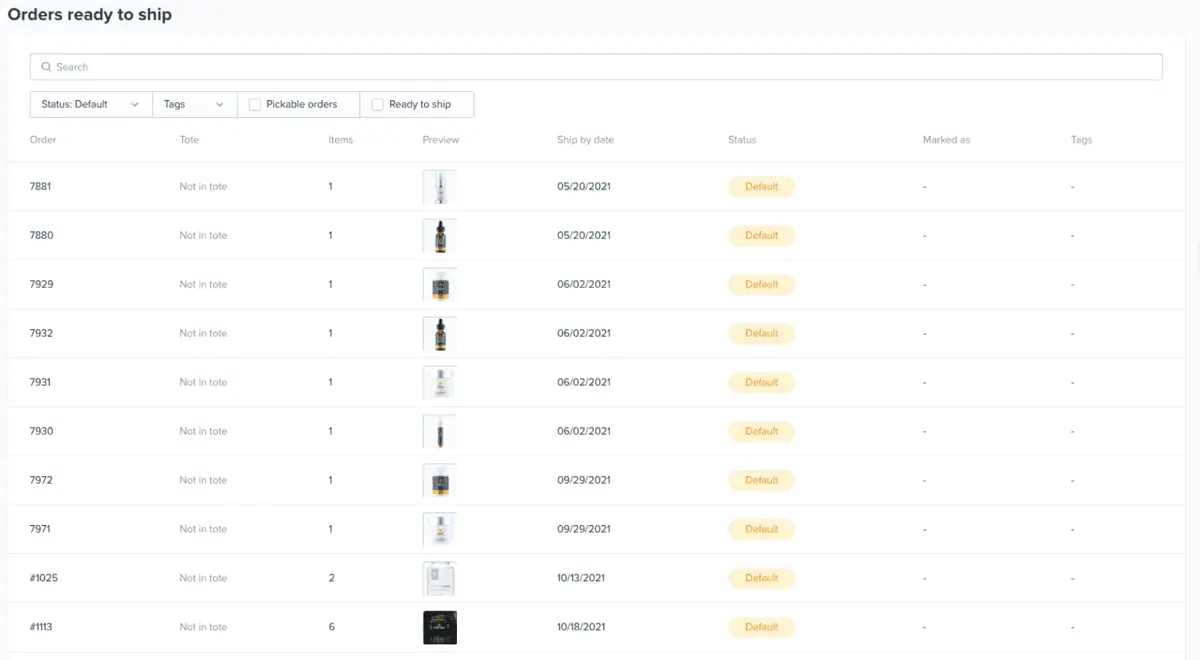Viewport: 1200px width, 660px height.
Task: Open the Status: Default dropdown
Action: click(91, 104)
